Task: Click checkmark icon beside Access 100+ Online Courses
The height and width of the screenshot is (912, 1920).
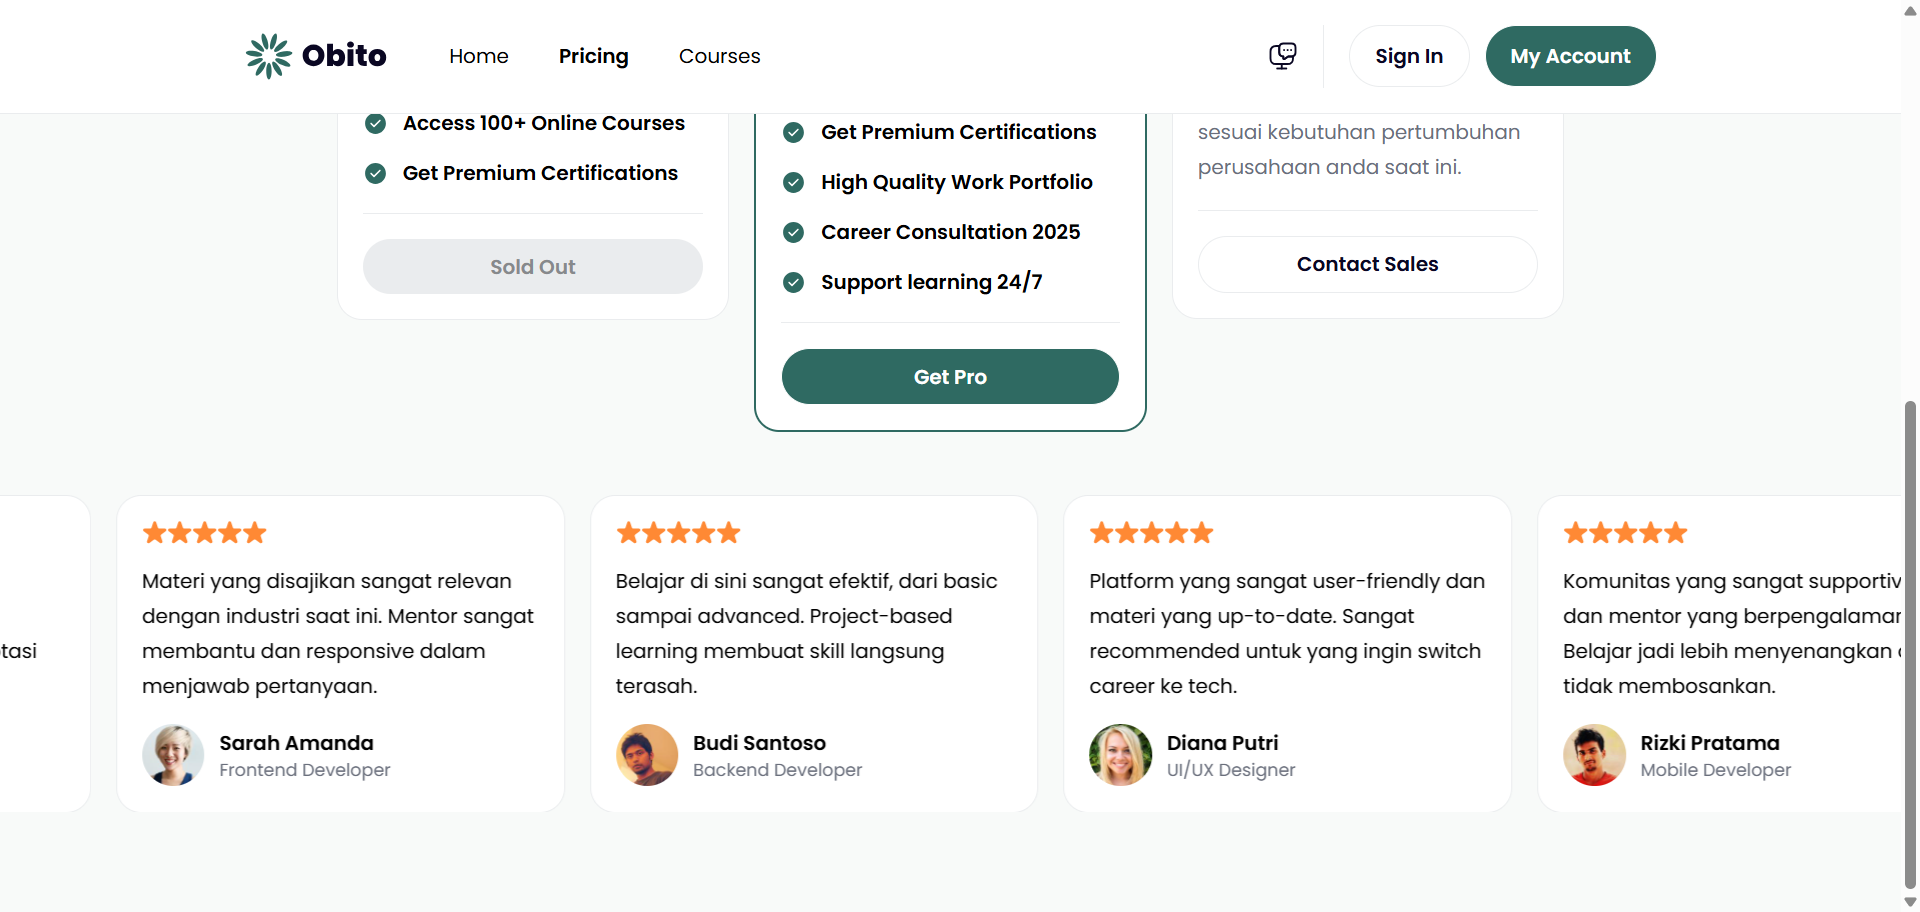Action: (x=376, y=124)
